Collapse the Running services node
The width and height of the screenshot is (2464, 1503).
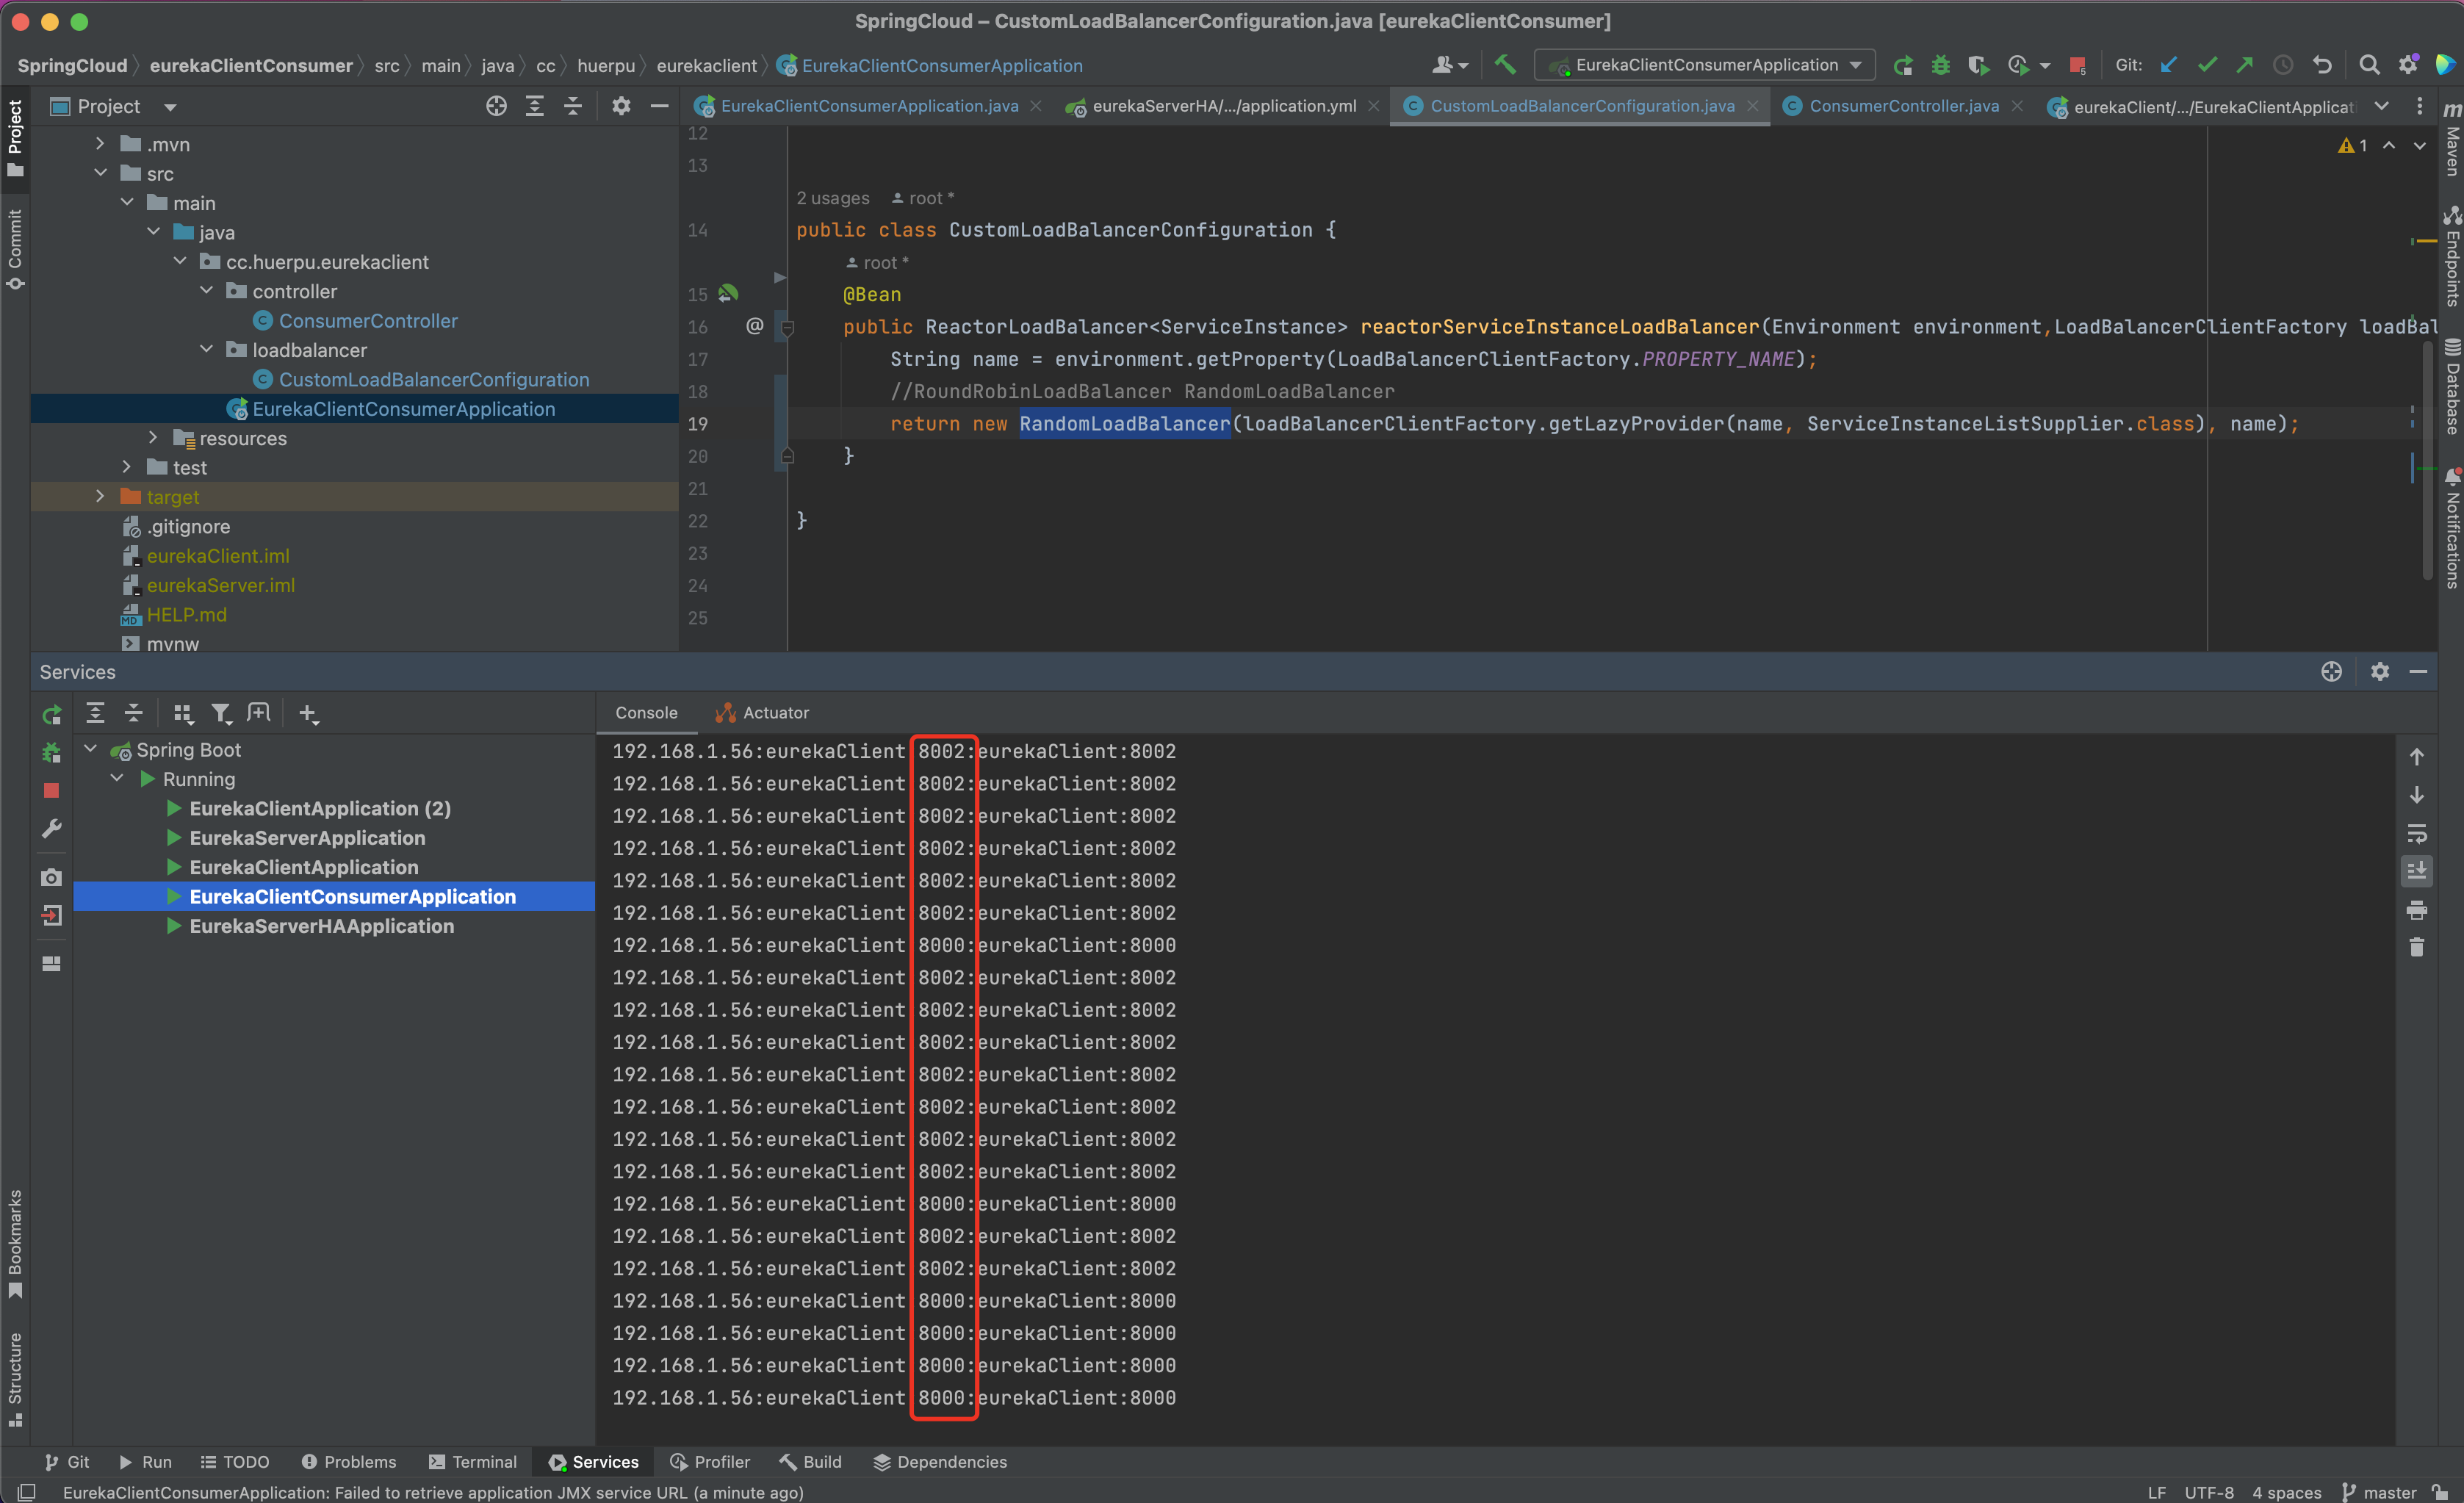click(x=117, y=778)
